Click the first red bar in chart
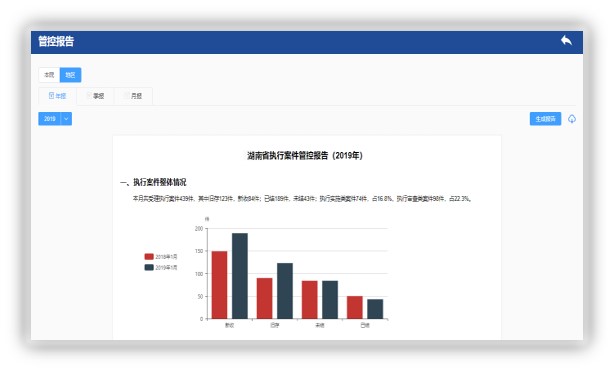This screenshot has height=371, width=614. coord(219,285)
